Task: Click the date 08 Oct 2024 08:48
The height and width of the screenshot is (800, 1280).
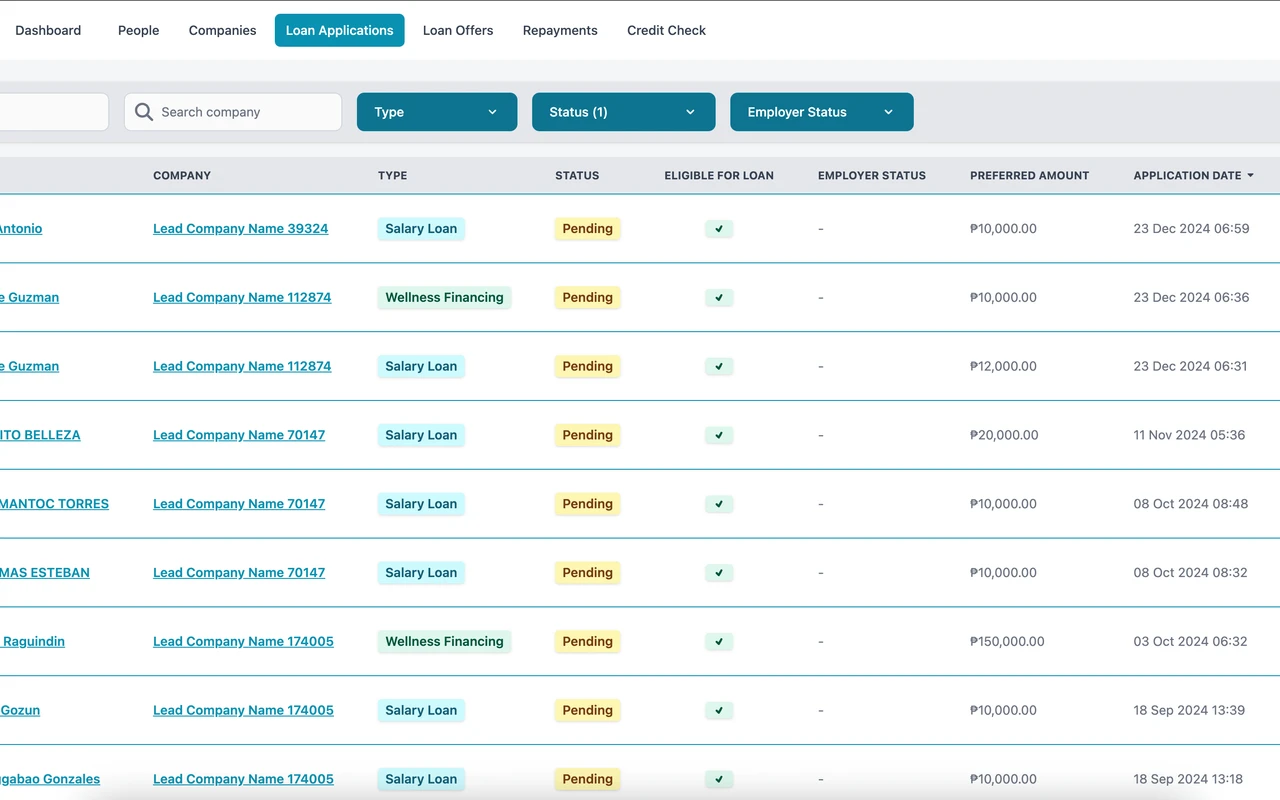Action: (x=1190, y=504)
